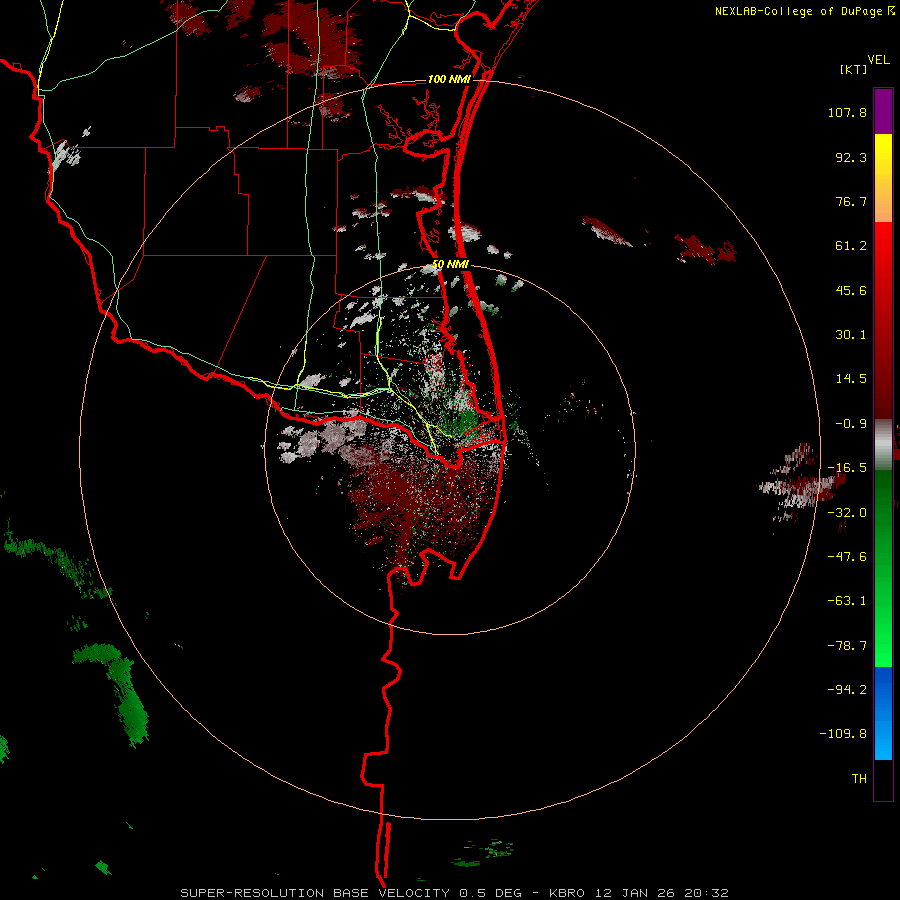900x900 pixels.
Task: Click the purple segment of velocity color bar
Action: coord(883,112)
